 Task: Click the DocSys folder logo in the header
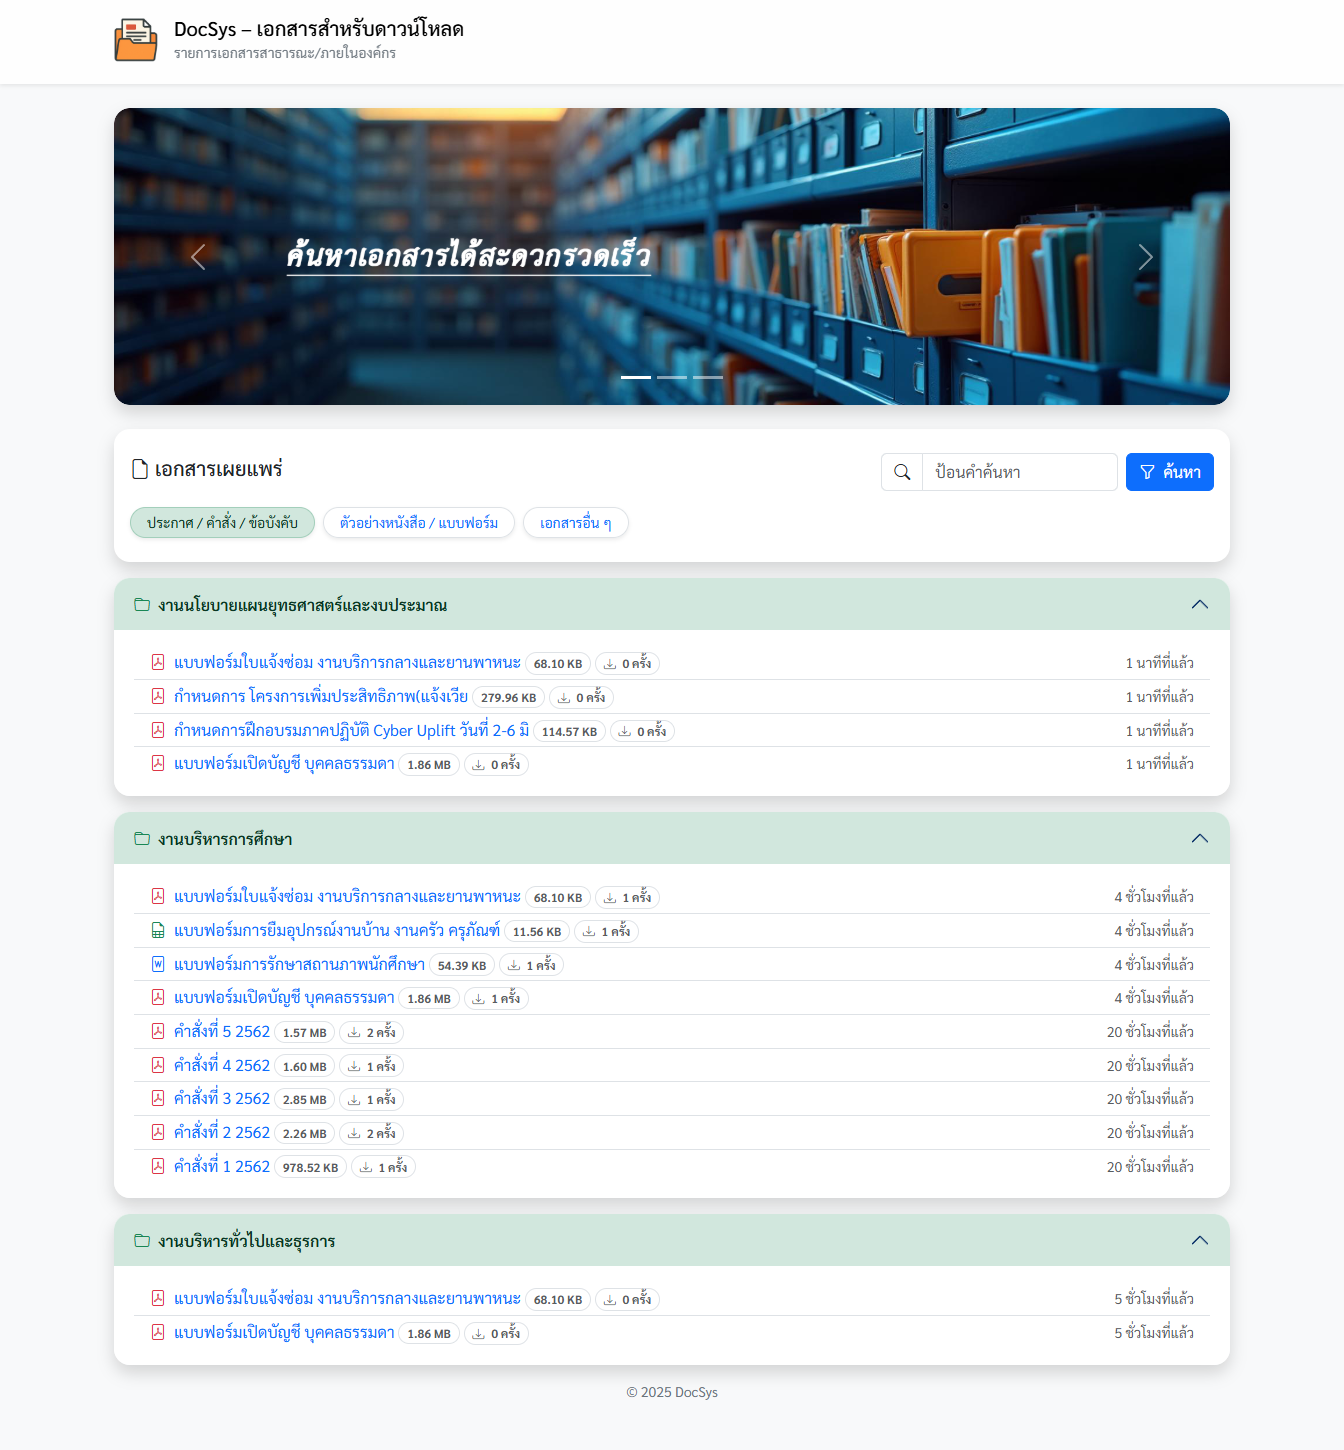(x=135, y=40)
